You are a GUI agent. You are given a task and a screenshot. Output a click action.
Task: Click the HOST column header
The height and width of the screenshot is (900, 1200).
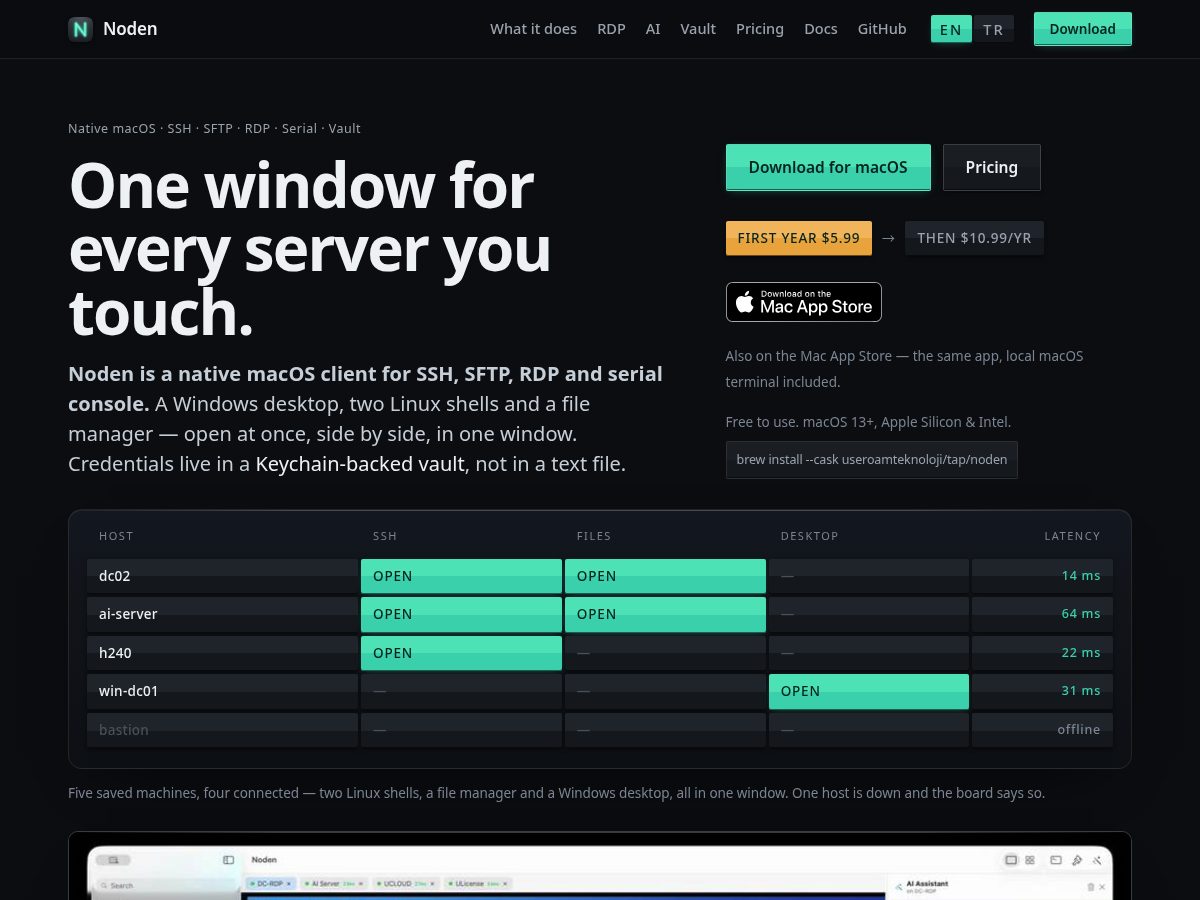[116, 536]
